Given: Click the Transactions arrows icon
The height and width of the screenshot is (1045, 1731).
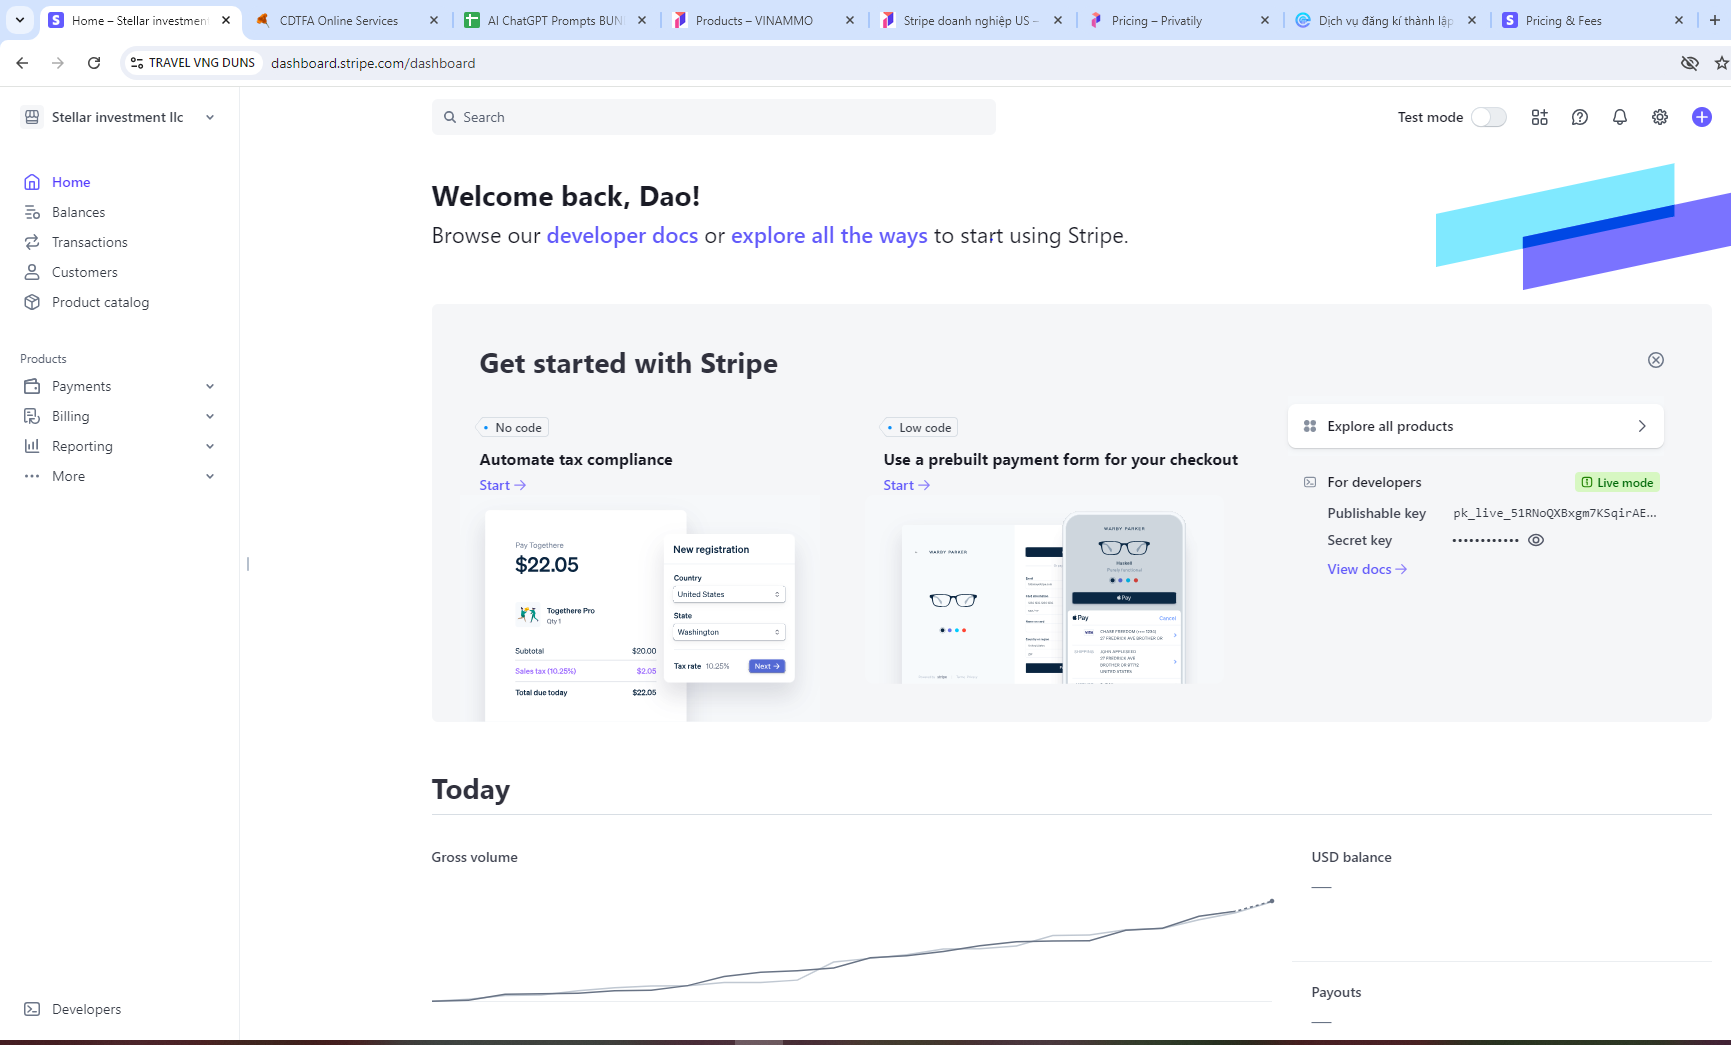Looking at the screenshot, I should coord(32,242).
